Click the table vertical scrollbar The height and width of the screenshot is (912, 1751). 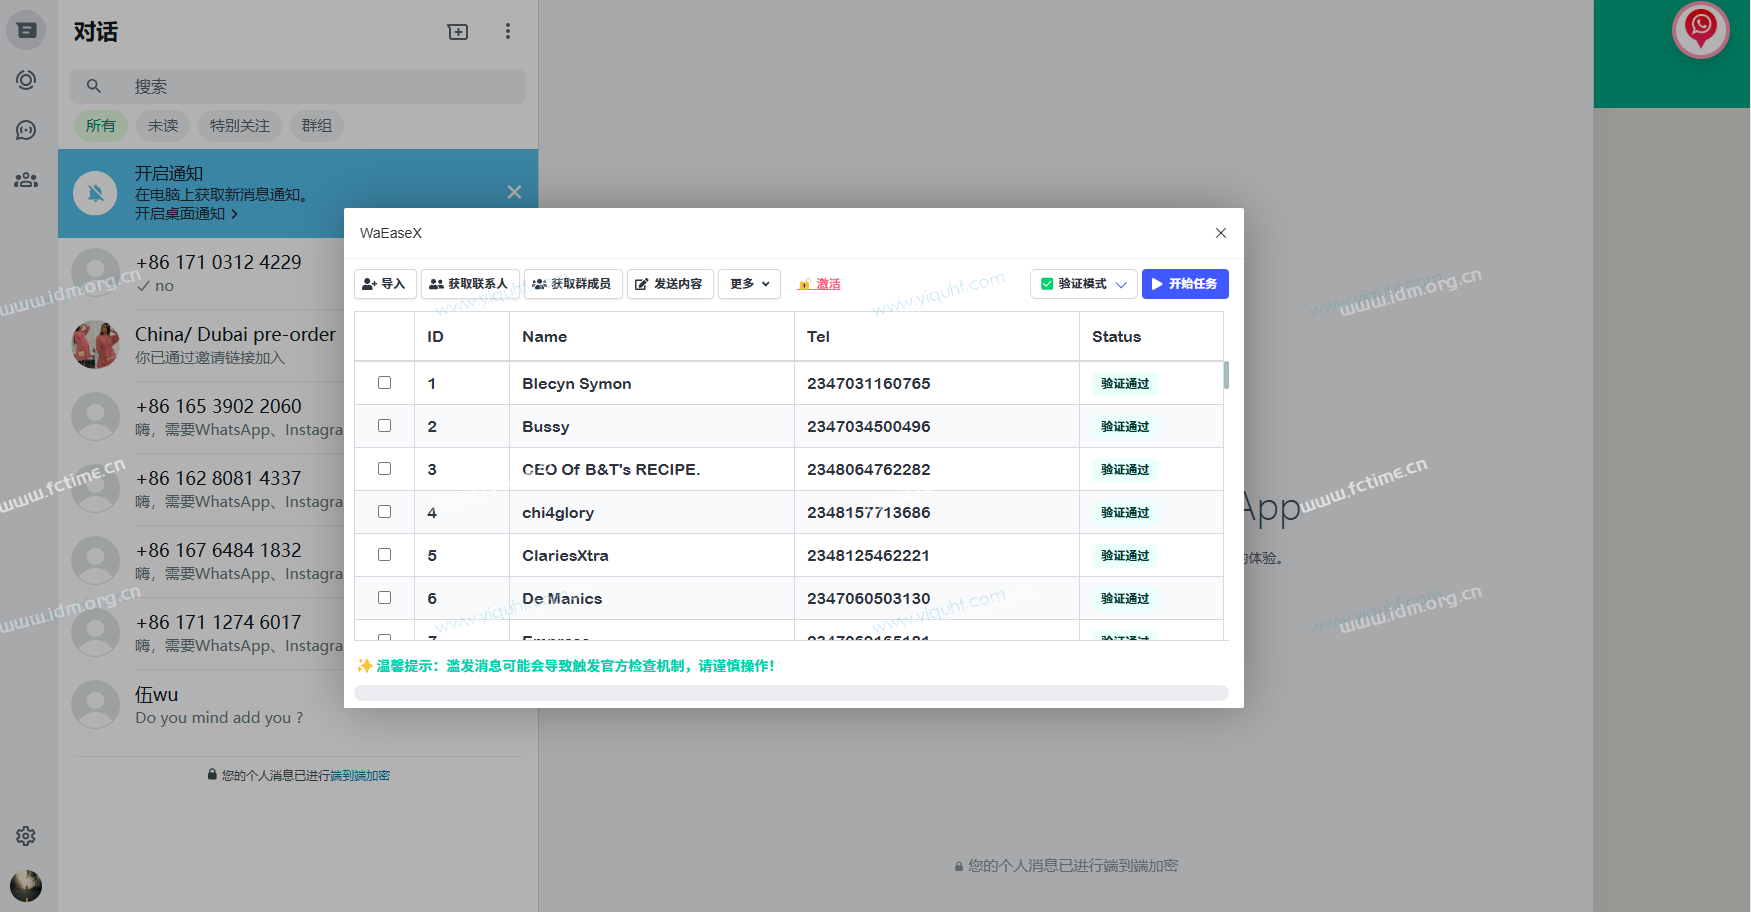coord(1226,375)
